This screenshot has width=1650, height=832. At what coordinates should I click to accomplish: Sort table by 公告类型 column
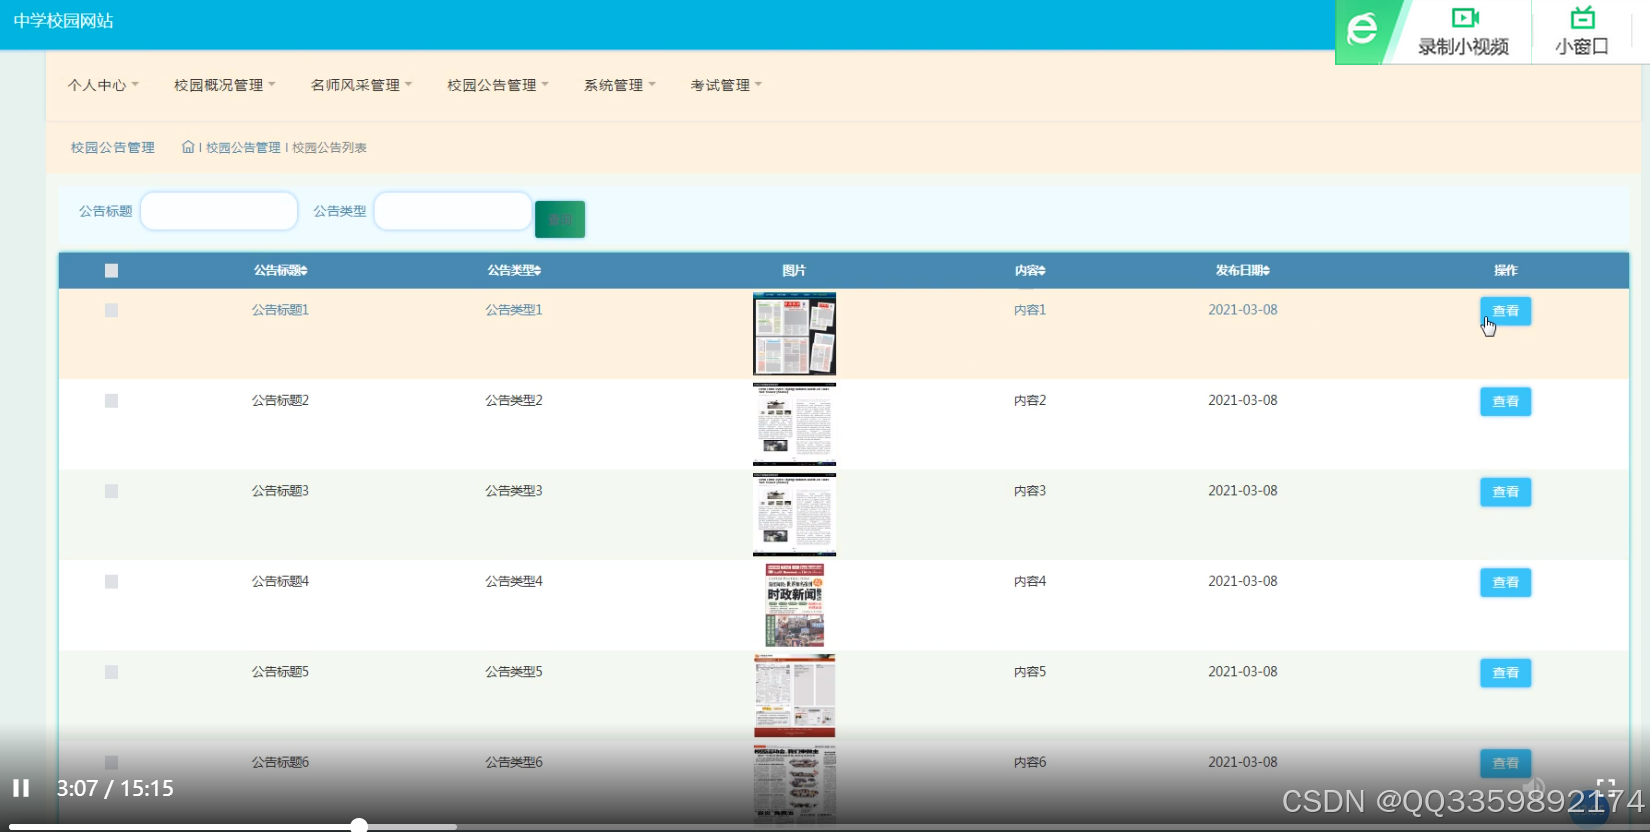point(514,271)
